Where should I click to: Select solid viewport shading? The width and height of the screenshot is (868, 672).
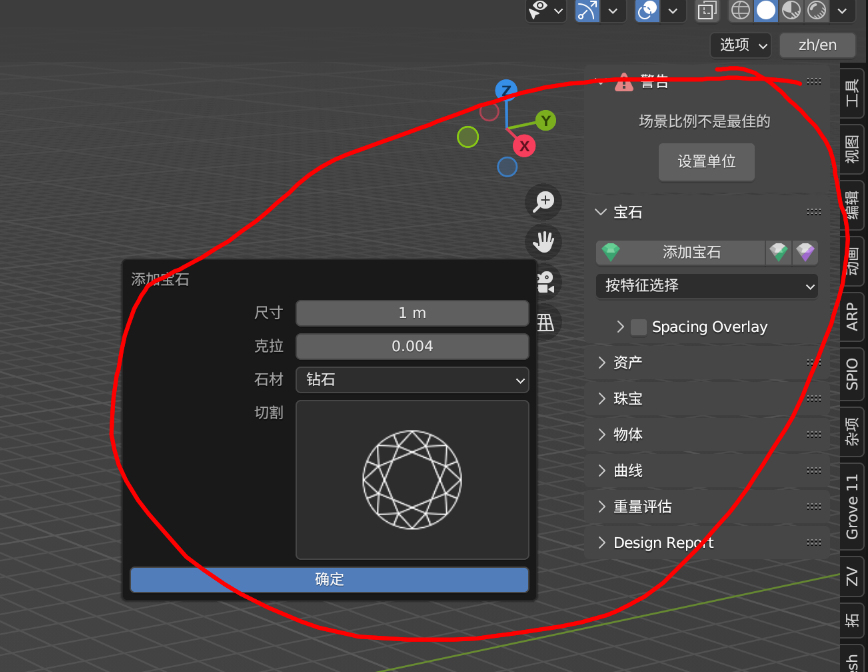[x=766, y=10]
